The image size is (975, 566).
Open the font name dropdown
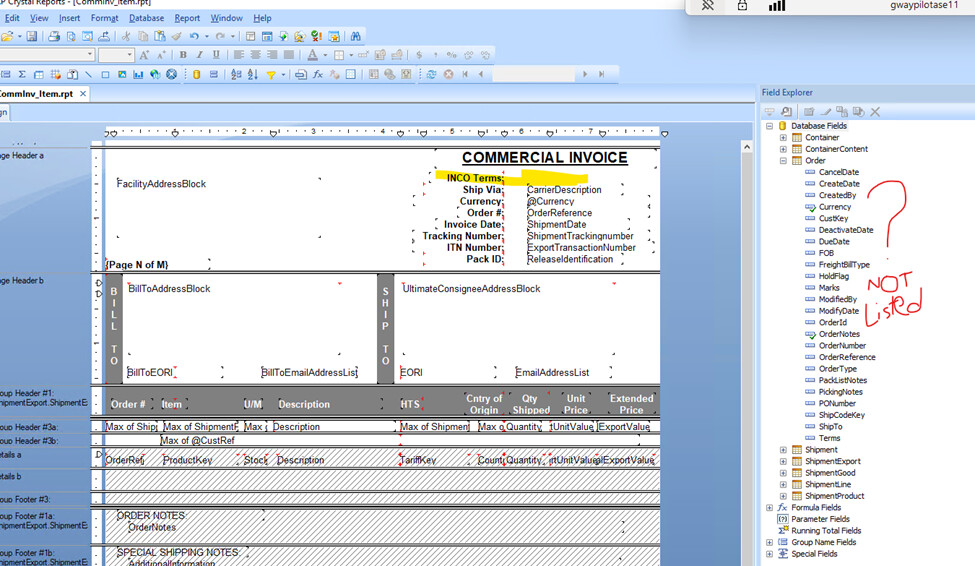pos(89,55)
